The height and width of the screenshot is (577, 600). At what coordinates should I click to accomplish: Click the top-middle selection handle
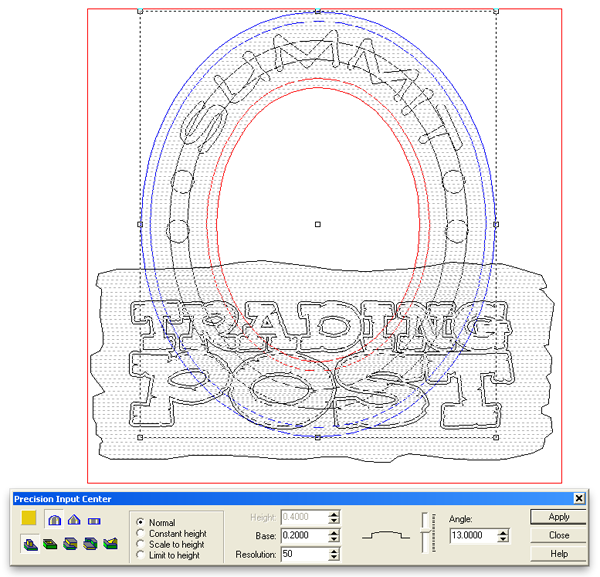click(318, 11)
